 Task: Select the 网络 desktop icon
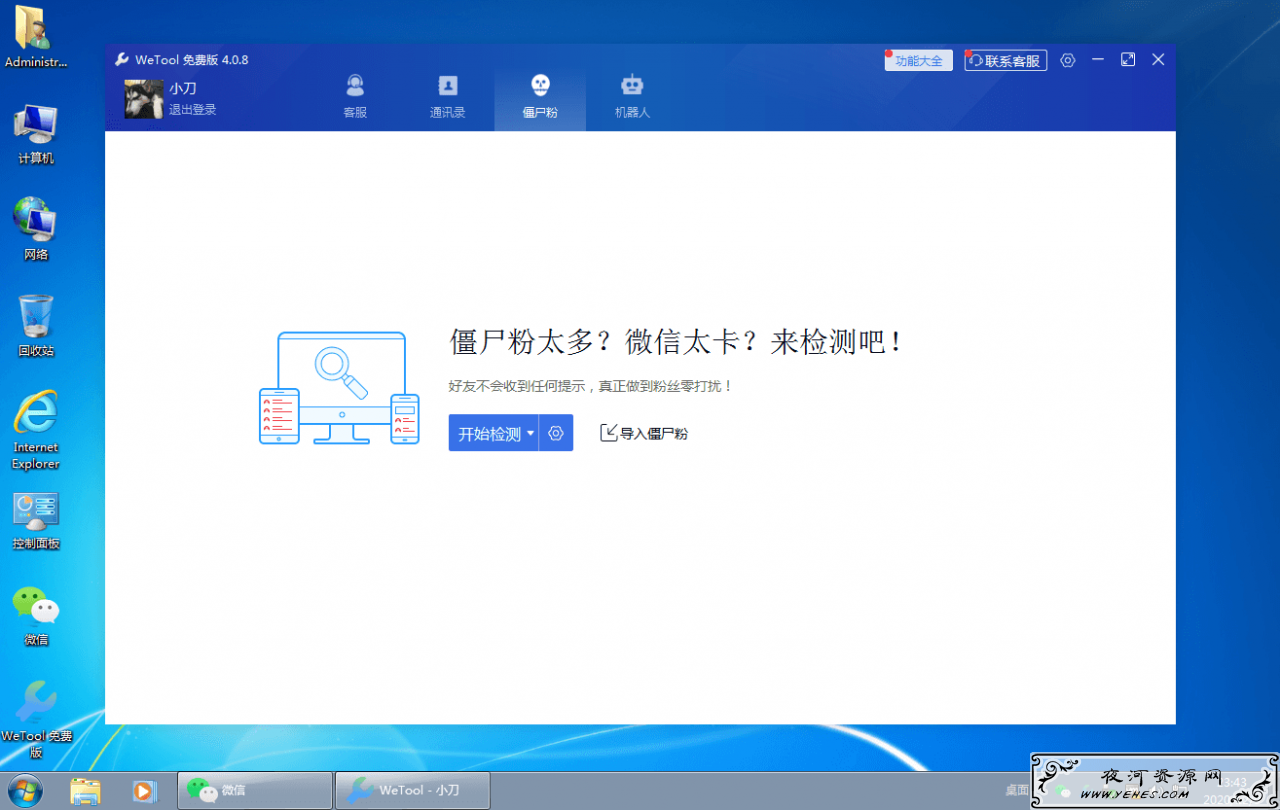(36, 229)
